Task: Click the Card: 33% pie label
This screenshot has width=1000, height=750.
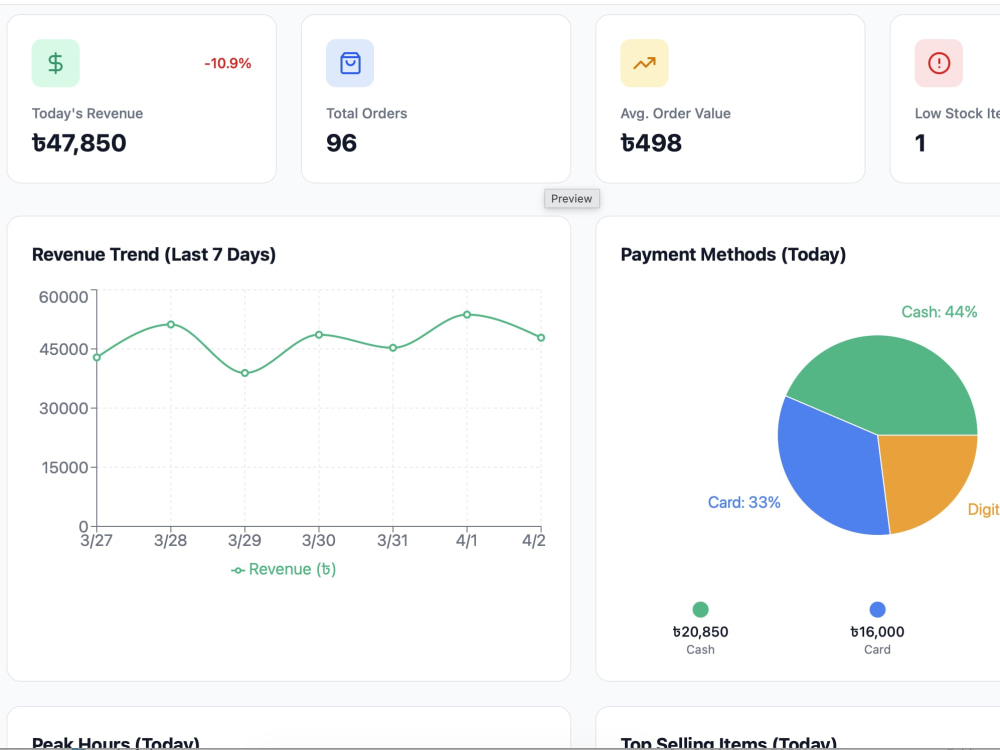Action: click(744, 503)
